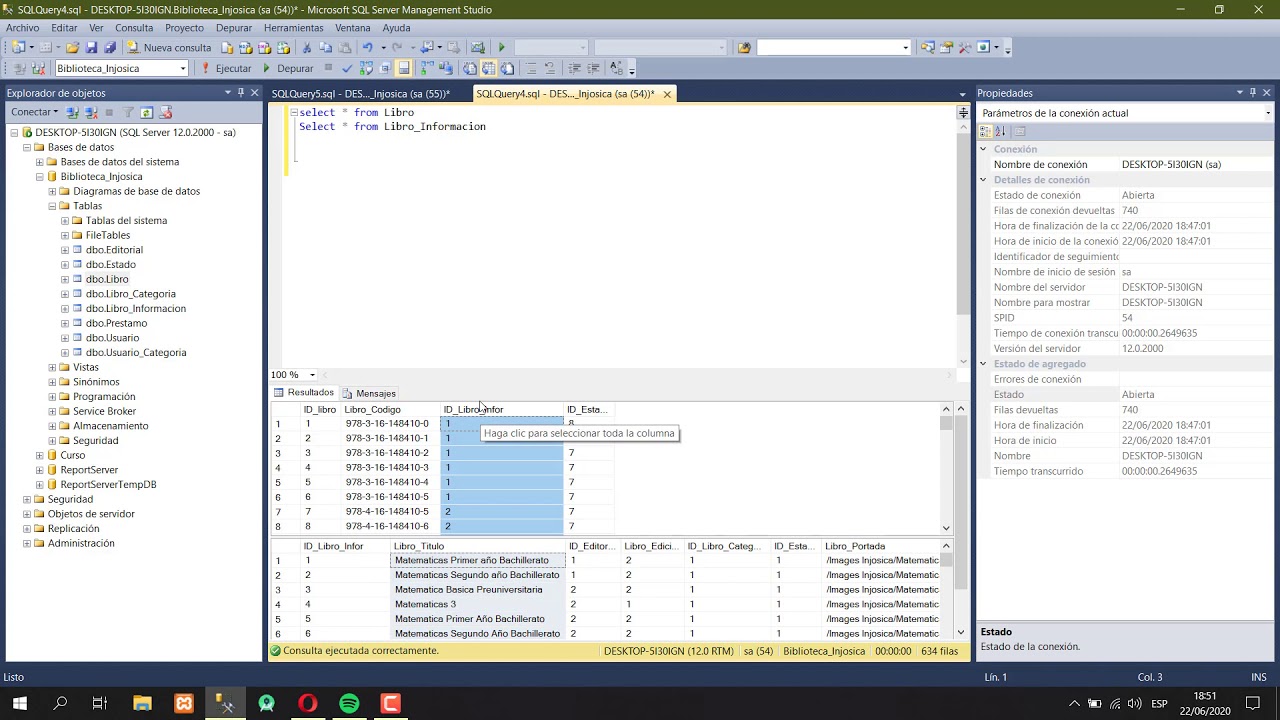Click the Find in Files toolbar icon
Image resolution: width=1280 pixels, height=720 pixels.
(744, 47)
